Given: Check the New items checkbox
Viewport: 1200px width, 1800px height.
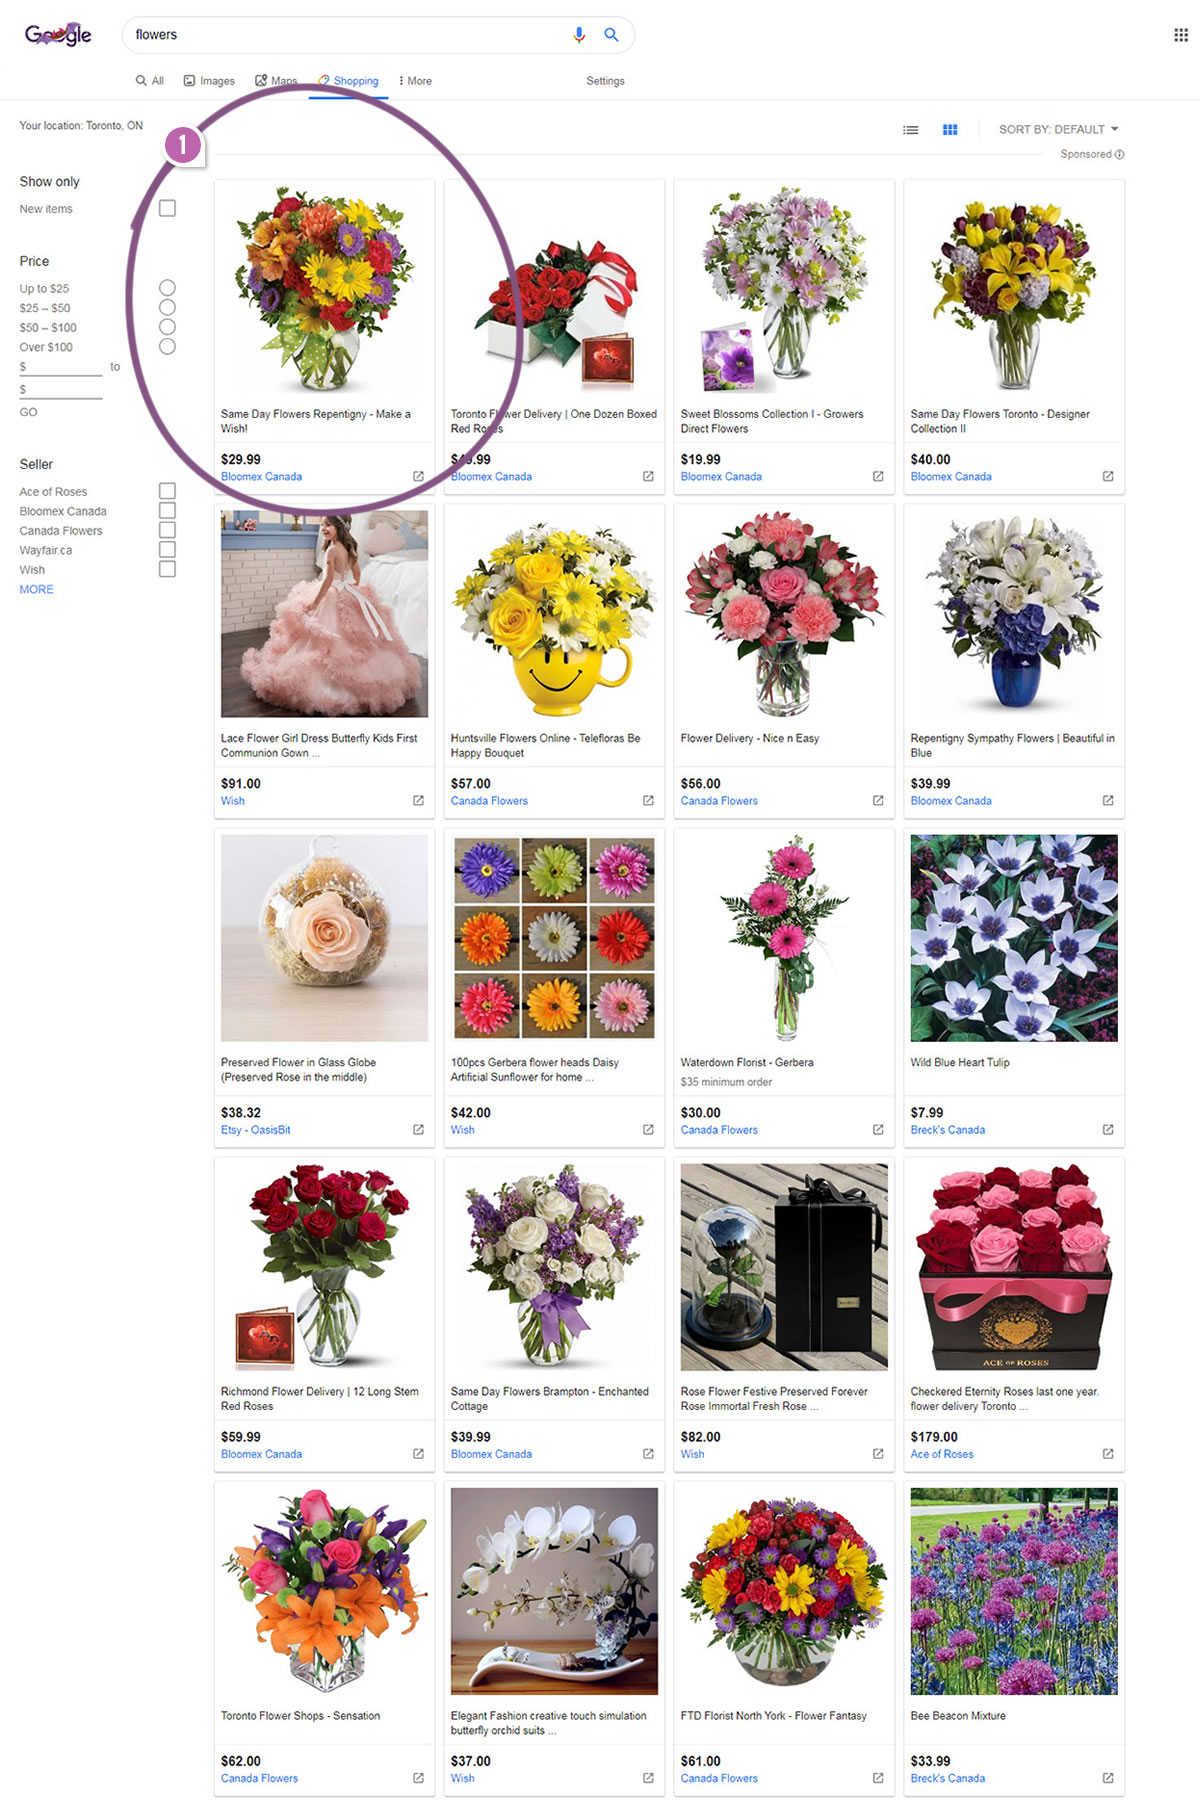Looking at the screenshot, I should [x=168, y=209].
